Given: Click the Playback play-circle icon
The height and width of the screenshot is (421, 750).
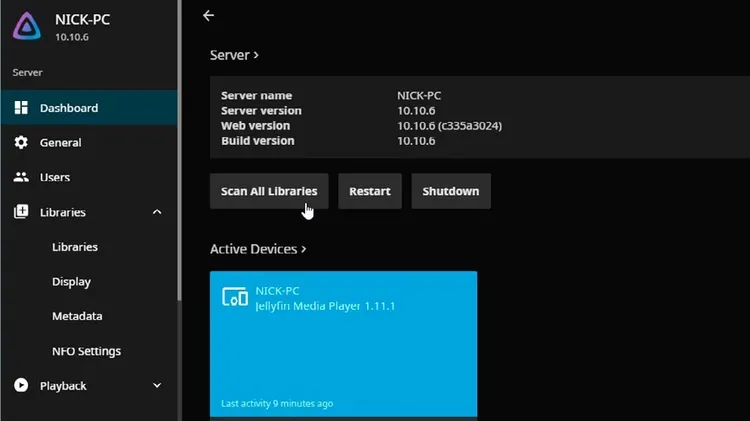Looking at the screenshot, I should pyautogui.click(x=21, y=385).
